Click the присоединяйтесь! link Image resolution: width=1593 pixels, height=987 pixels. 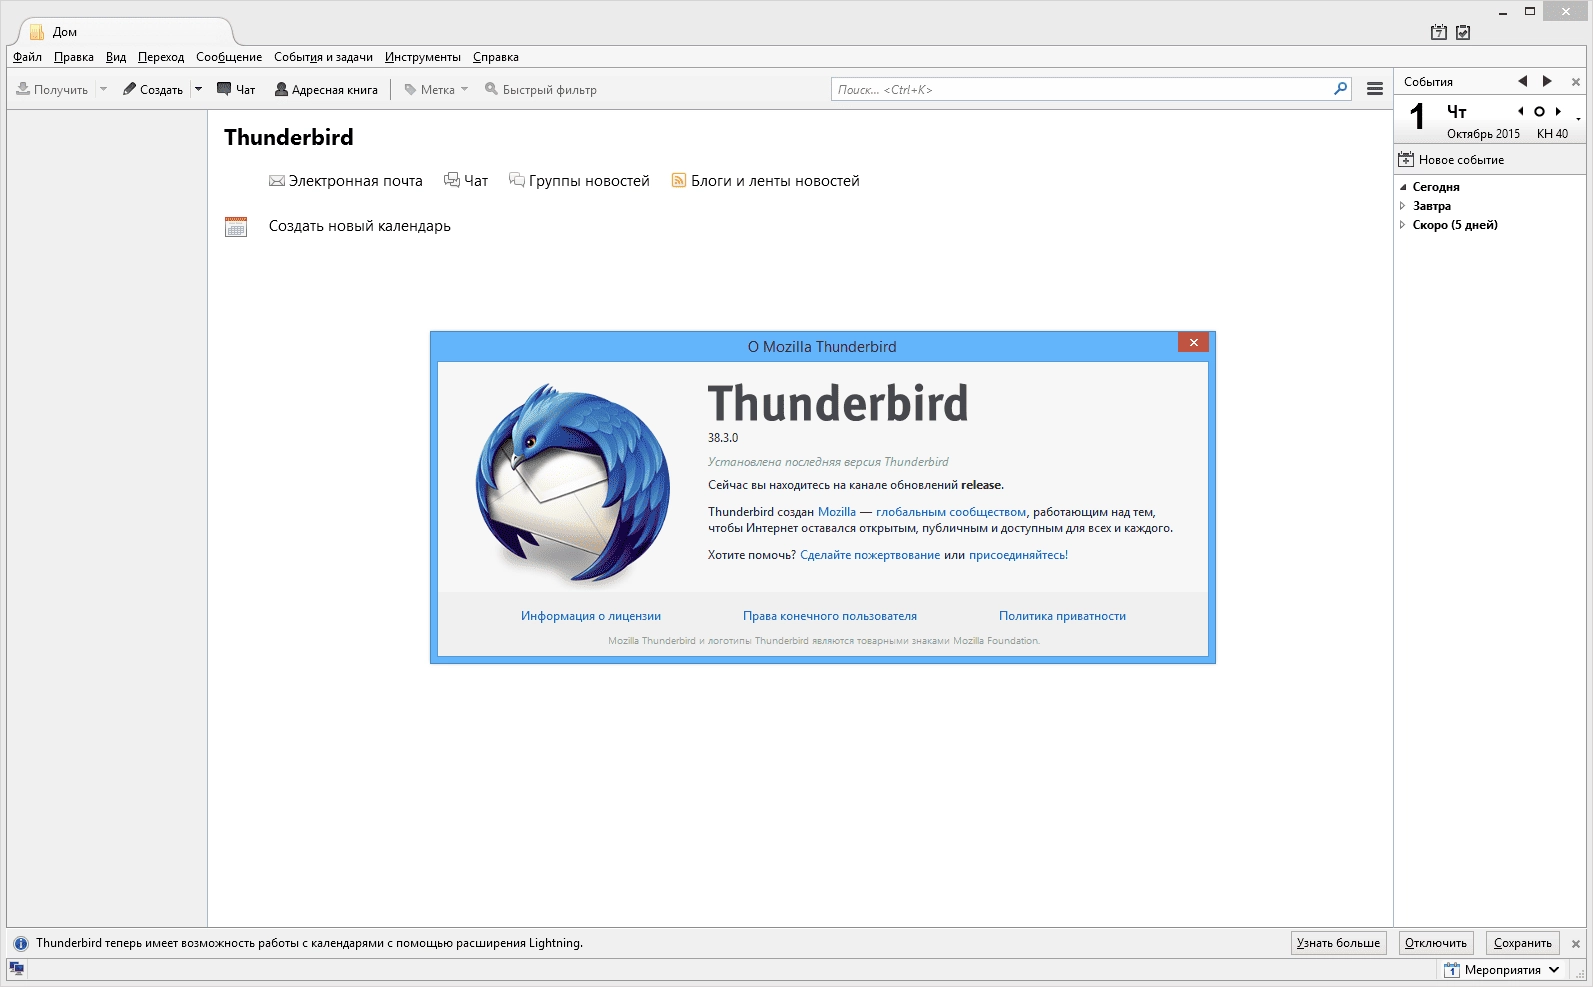[x=1018, y=555]
